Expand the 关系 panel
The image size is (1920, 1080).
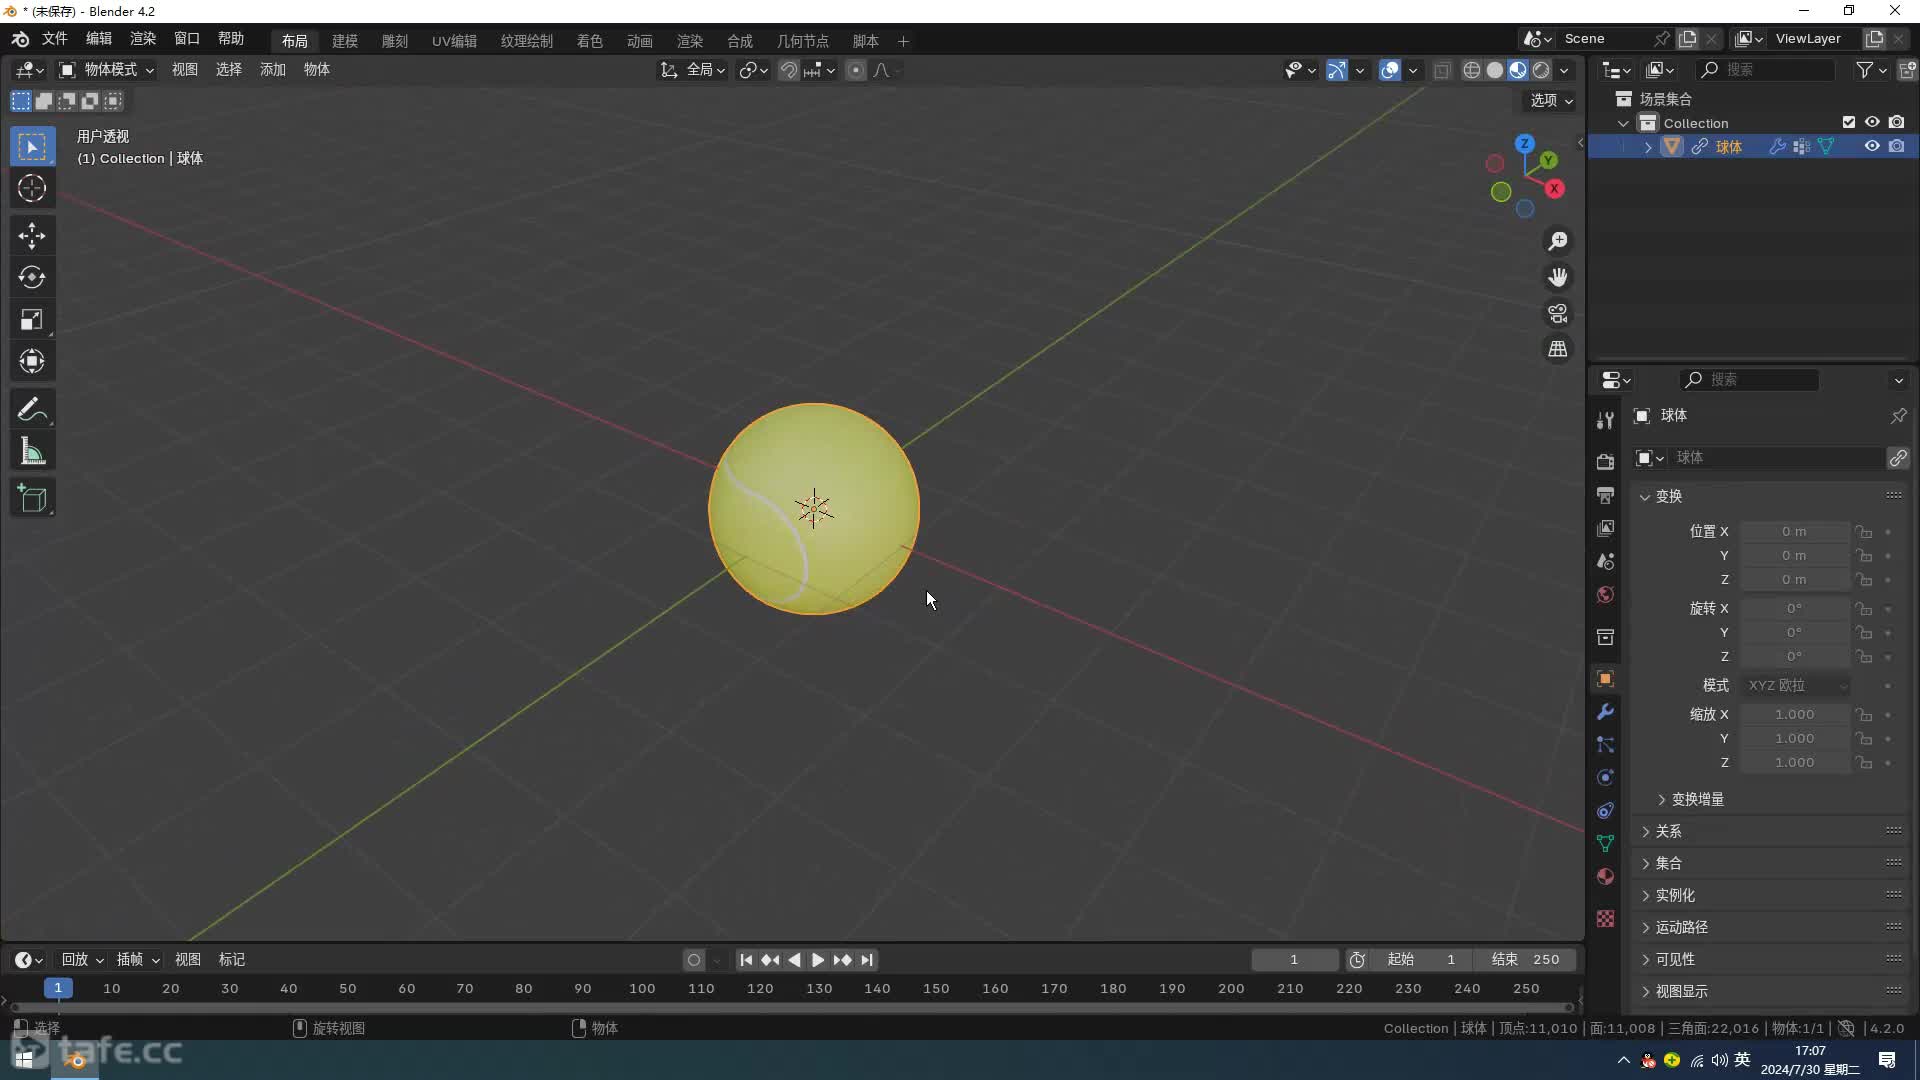coord(1660,831)
